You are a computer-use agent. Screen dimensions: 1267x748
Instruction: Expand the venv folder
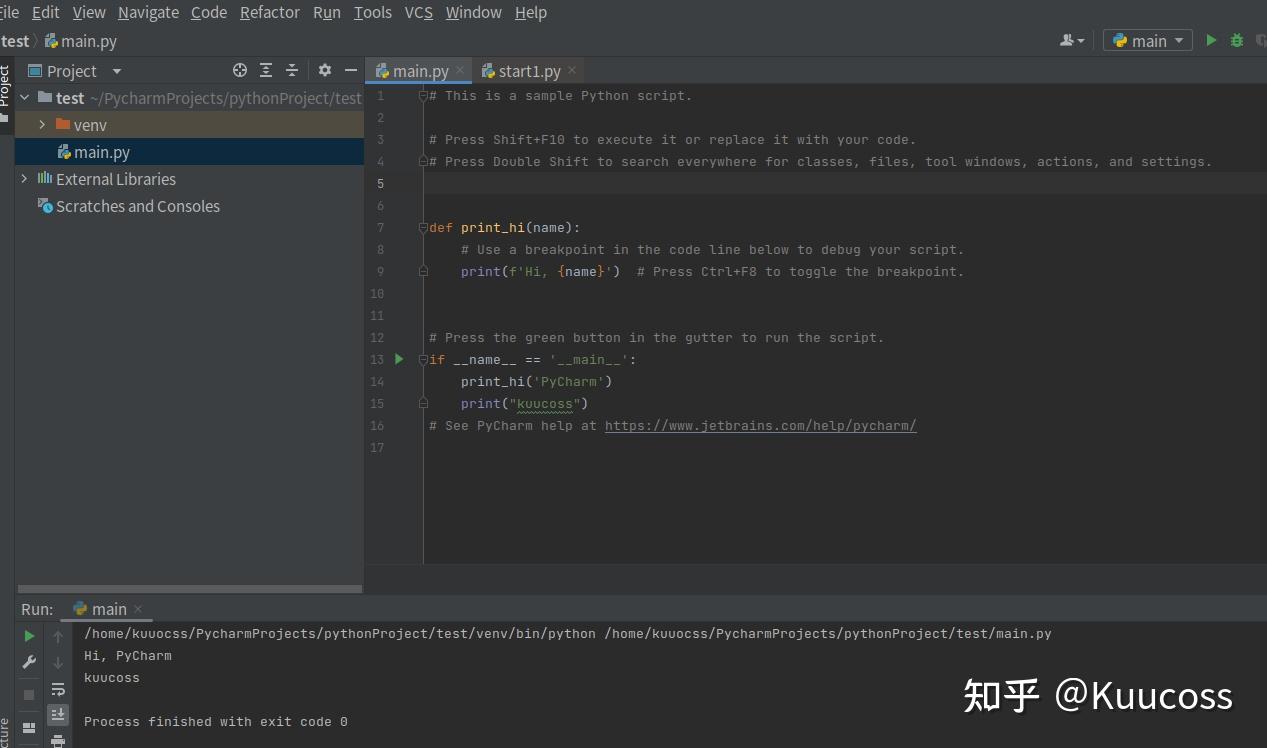tap(41, 124)
